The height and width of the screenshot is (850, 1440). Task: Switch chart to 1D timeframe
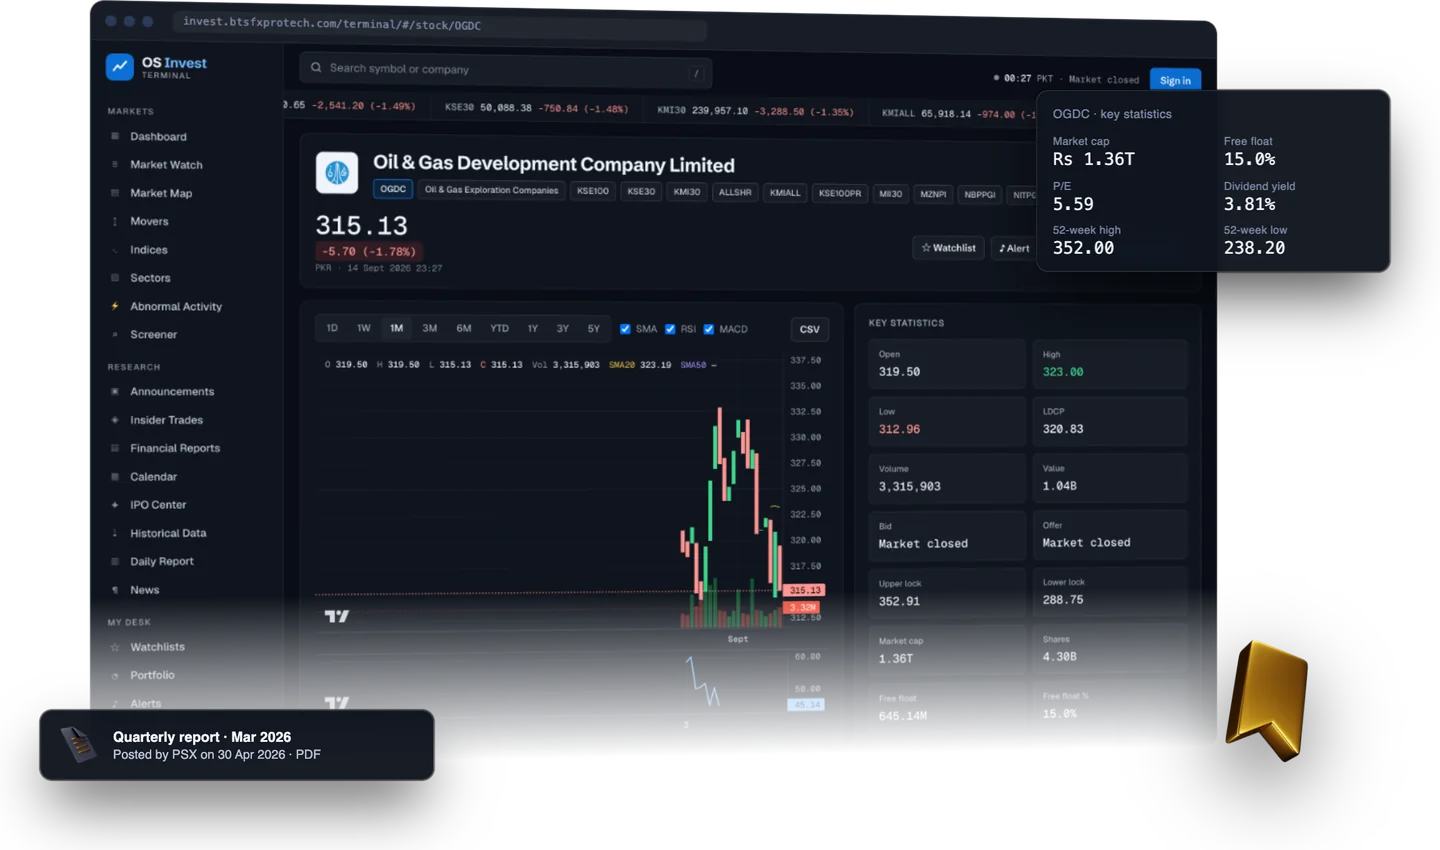pos(332,328)
